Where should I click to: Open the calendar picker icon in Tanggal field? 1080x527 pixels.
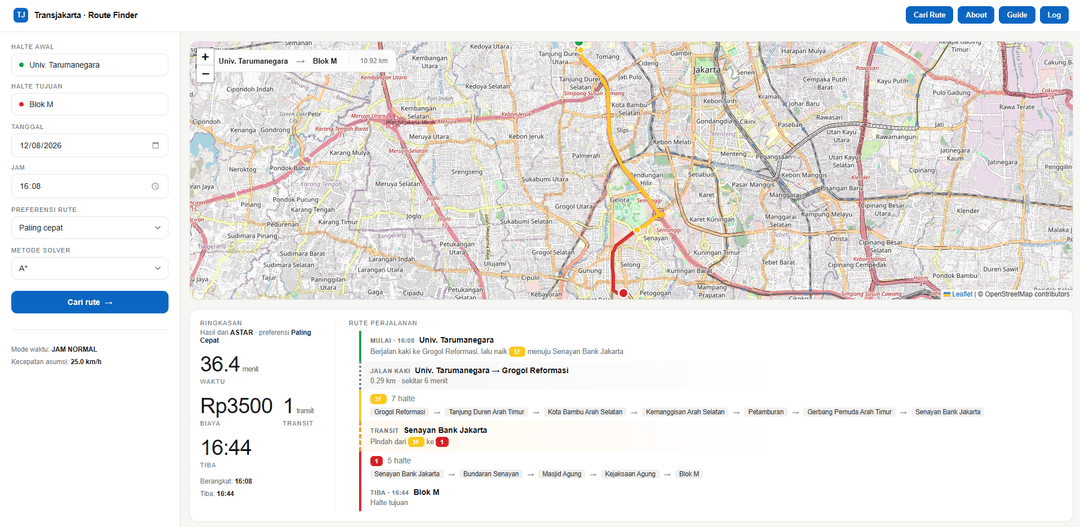click(x=155, y=145)
